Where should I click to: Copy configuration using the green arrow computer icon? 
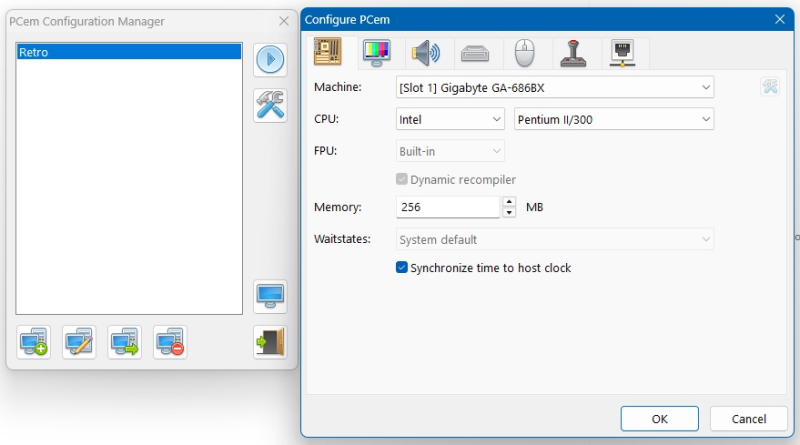point(124,342)
